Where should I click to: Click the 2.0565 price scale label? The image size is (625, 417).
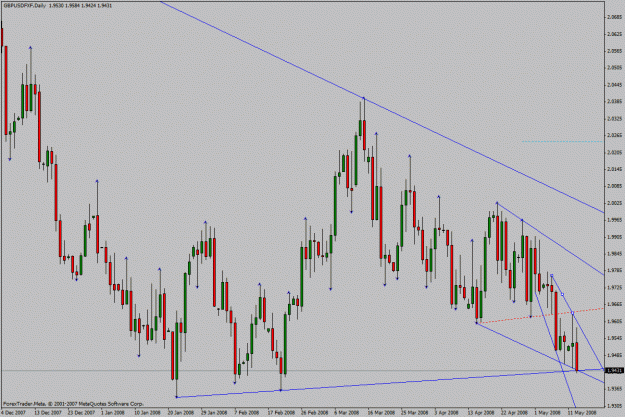point(615,51)
